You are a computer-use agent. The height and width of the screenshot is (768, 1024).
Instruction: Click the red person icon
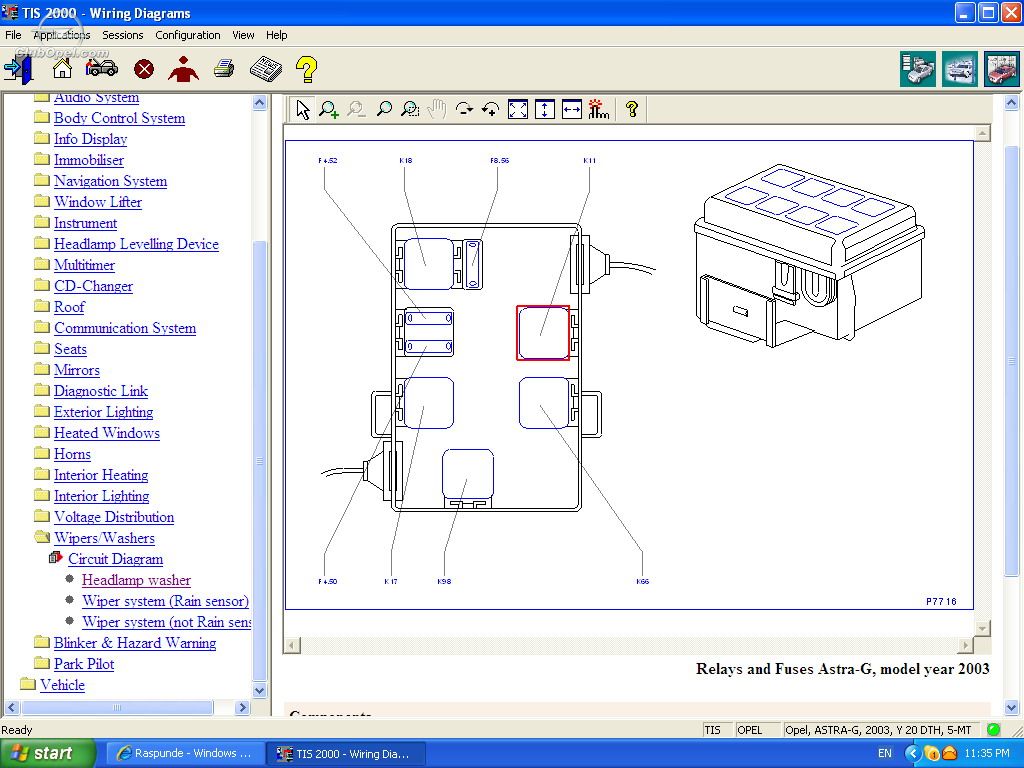tap(184, 69)
